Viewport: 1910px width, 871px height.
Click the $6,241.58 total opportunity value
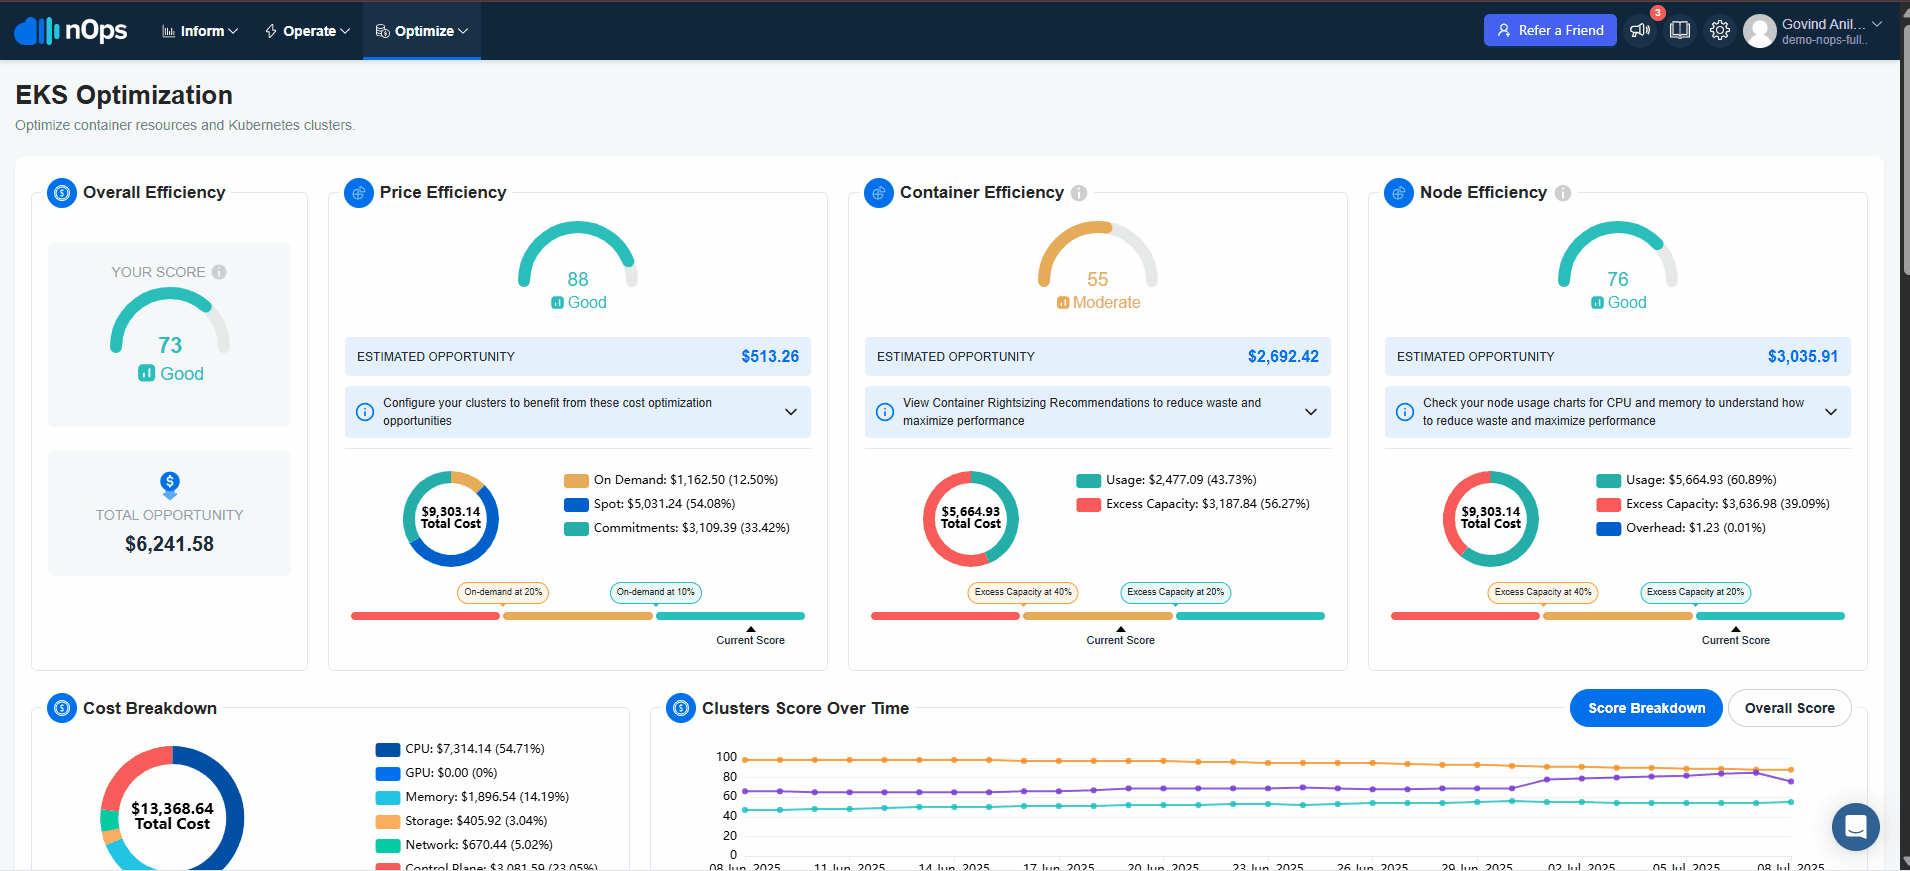click(170, 545)
